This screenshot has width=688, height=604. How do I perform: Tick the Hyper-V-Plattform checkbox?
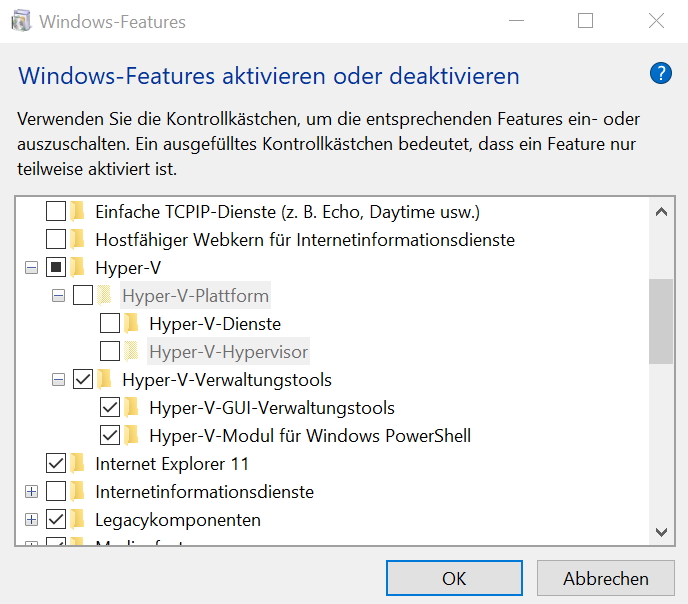point(83,295)
